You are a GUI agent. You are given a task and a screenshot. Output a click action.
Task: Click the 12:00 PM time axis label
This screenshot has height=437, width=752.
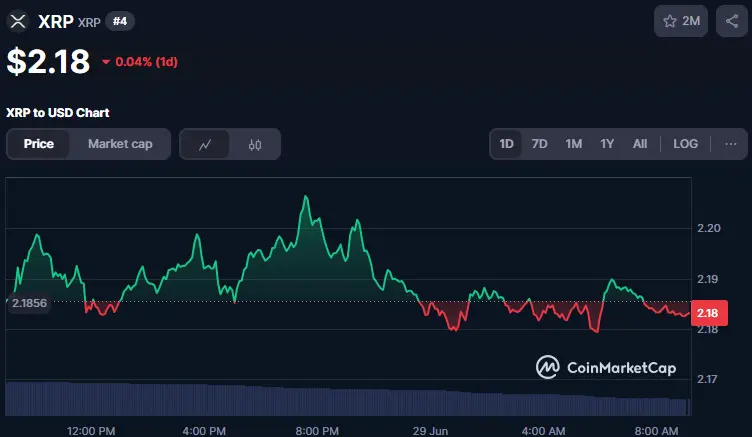tap(91, 431)
